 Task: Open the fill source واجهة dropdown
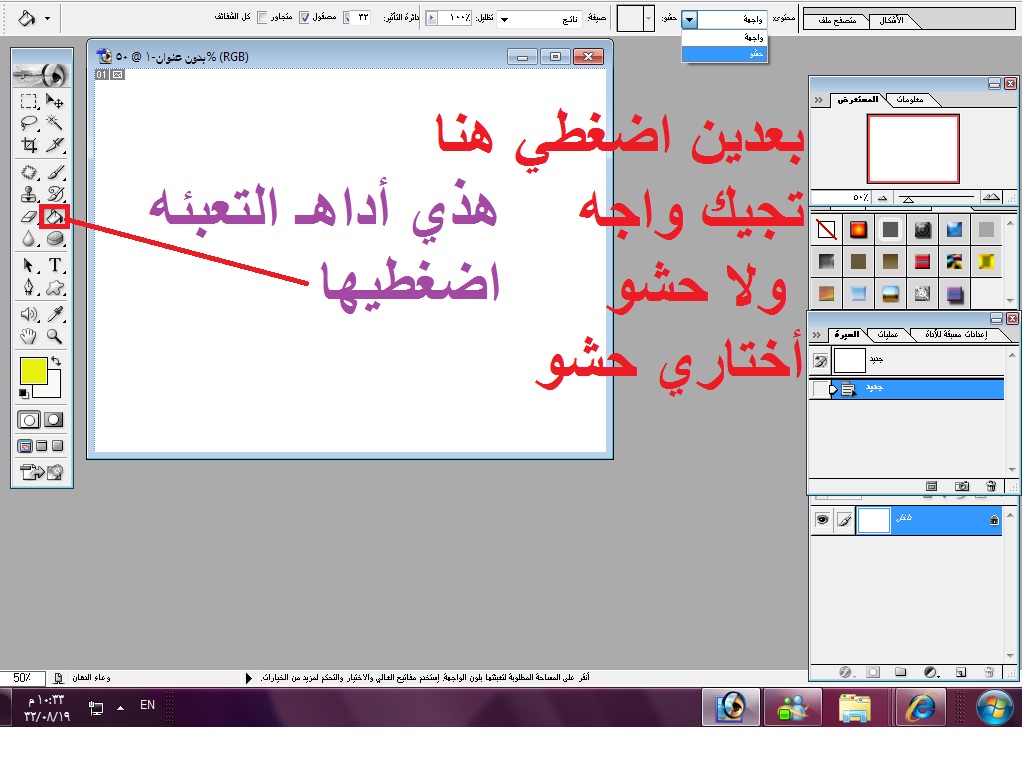click(x=690, y=19)
